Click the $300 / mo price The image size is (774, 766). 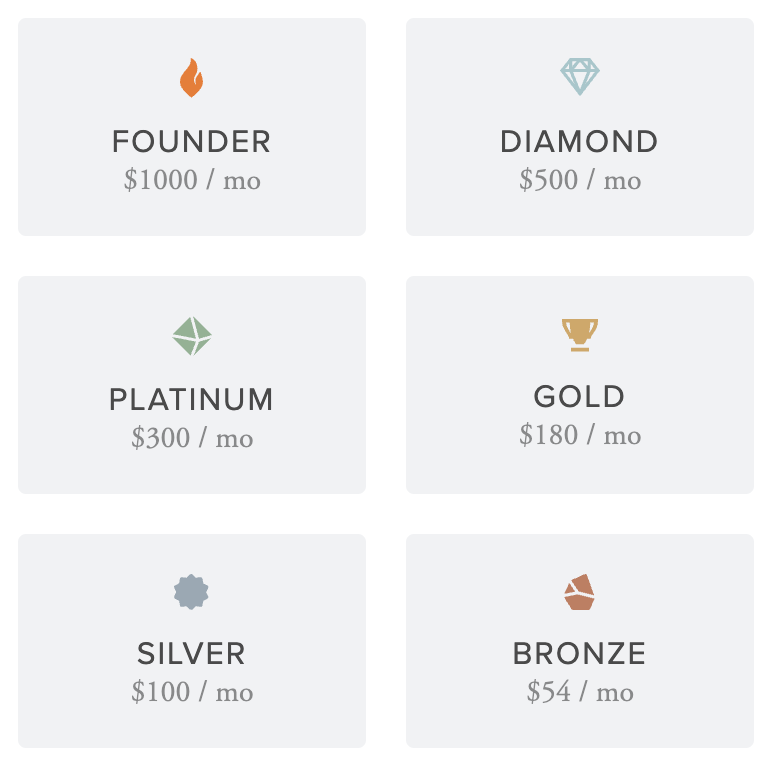click(x=192, y=438)
